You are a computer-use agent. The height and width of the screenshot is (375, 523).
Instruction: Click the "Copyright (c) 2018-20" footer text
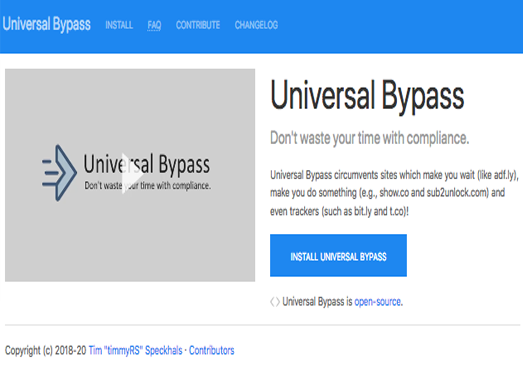[x=45, y=351]
